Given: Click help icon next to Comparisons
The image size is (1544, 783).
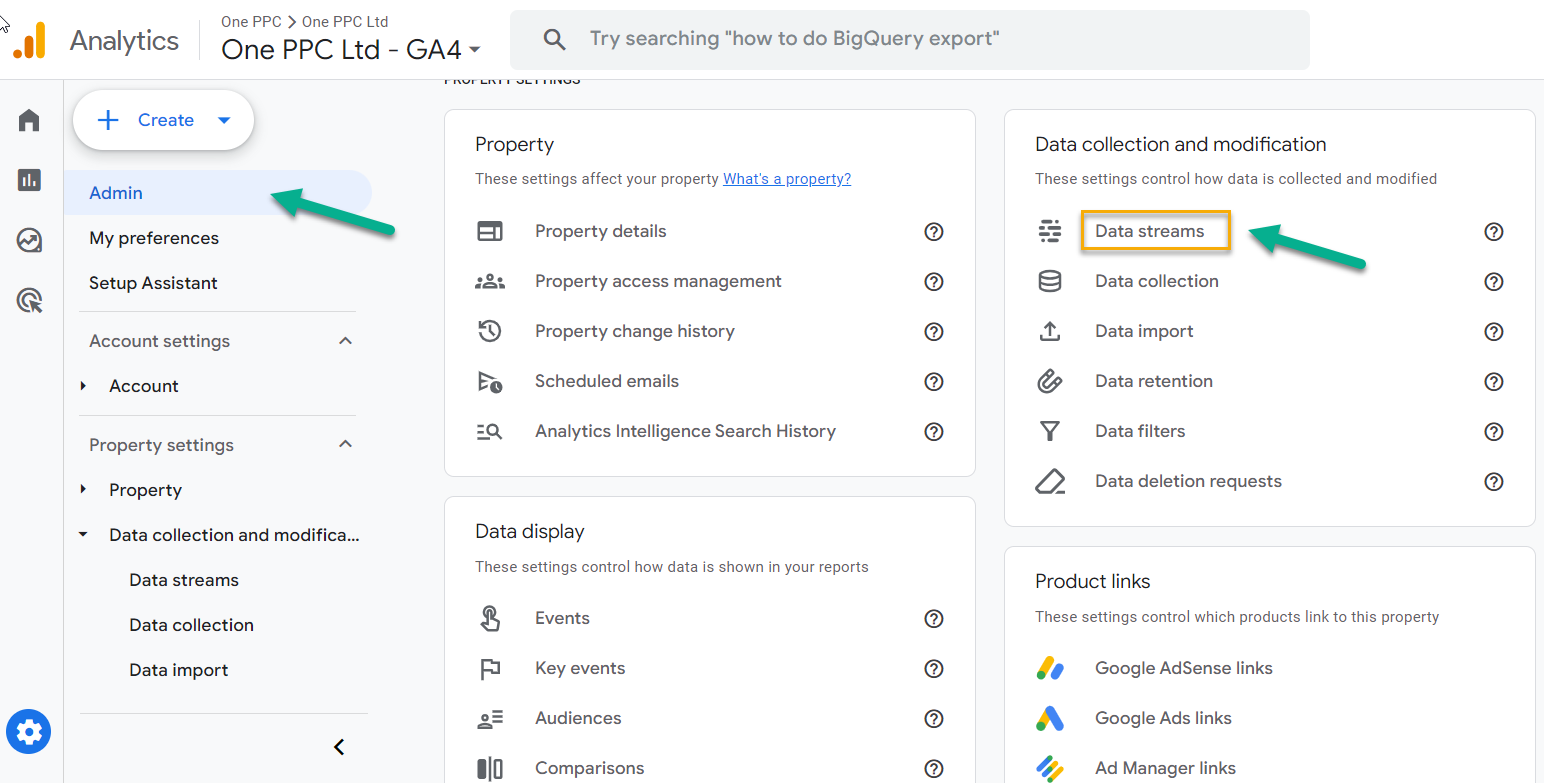Looking at the screenshot, I should point(934,769).
